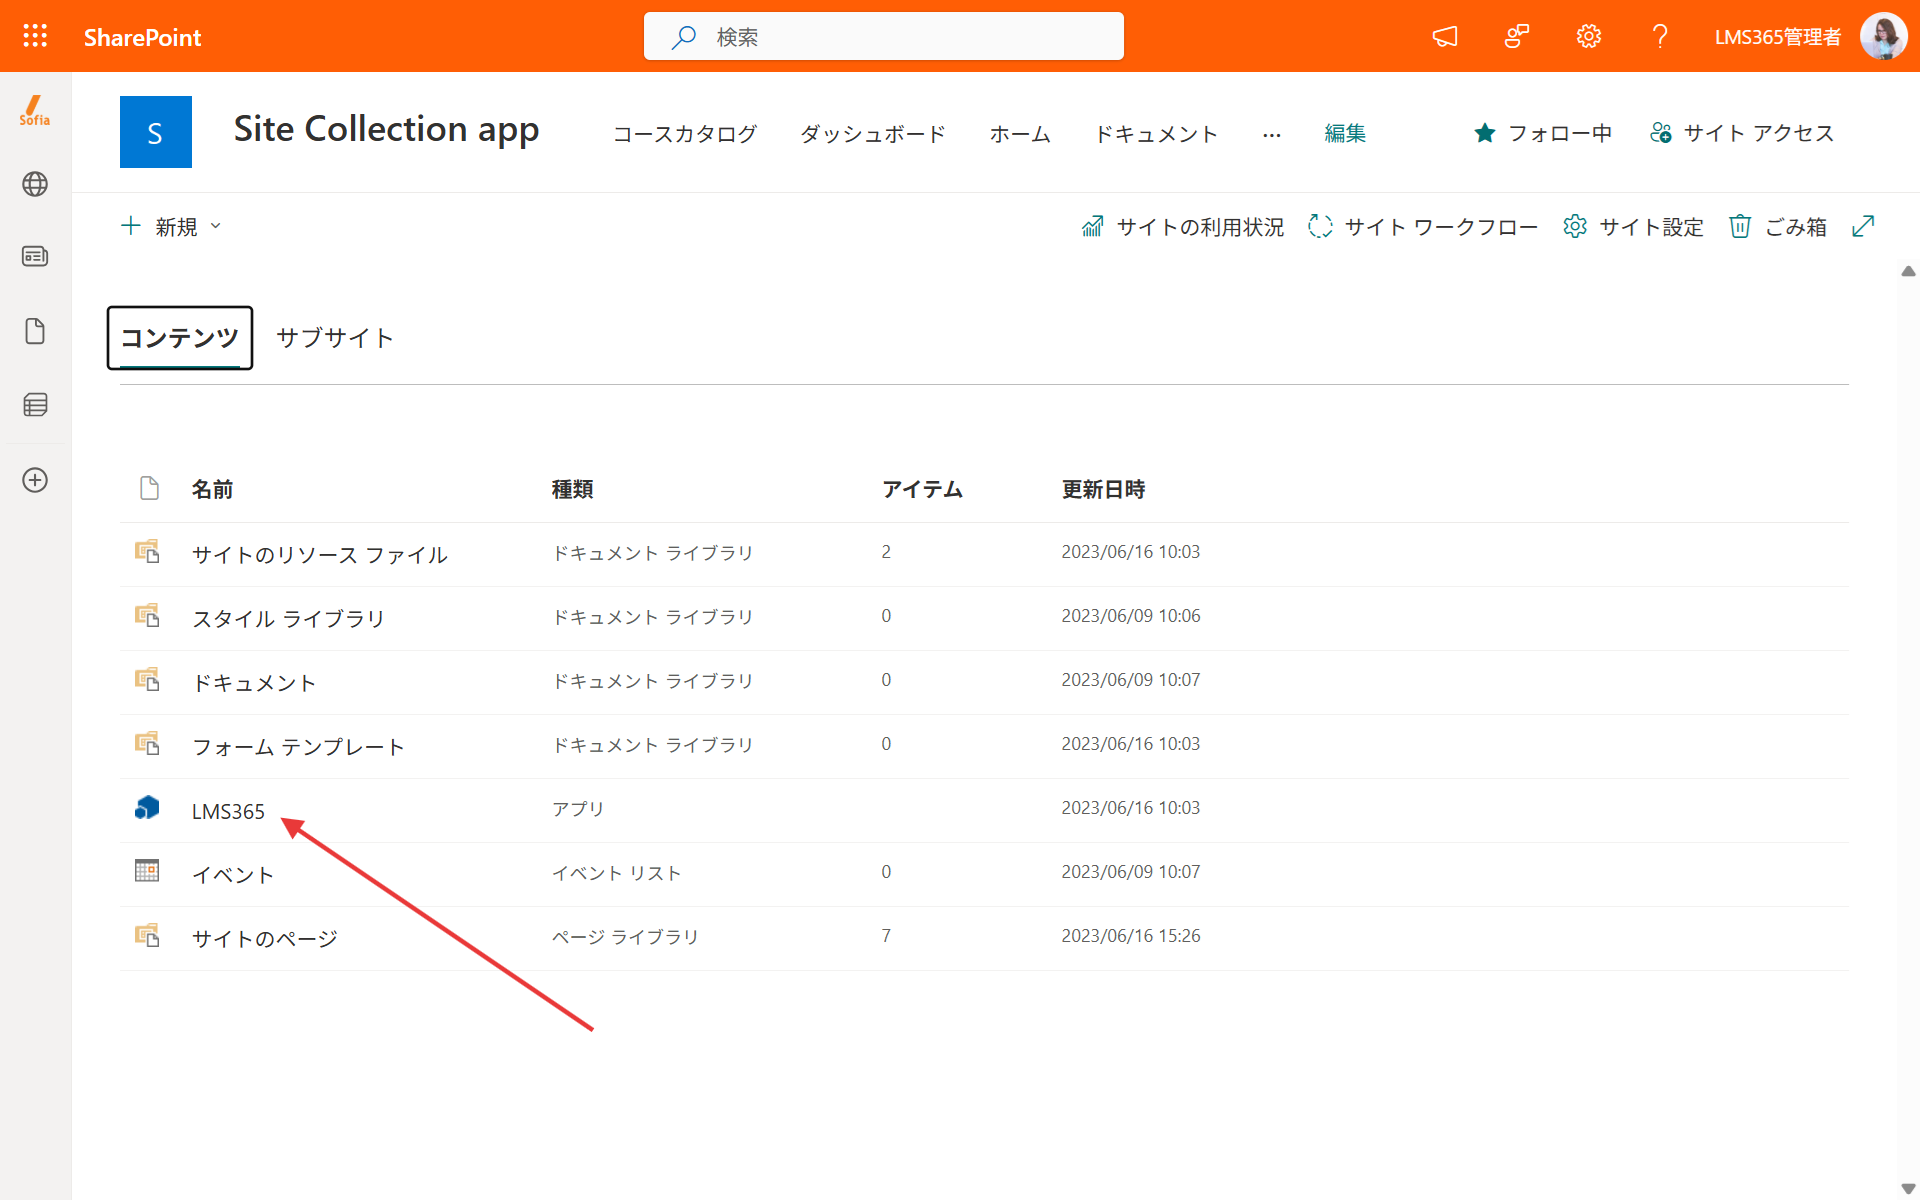The width and height of the screenshot is (1920, 1200).
Task: Open the スタイル ライブラリ entry
Action: [289, 618]
